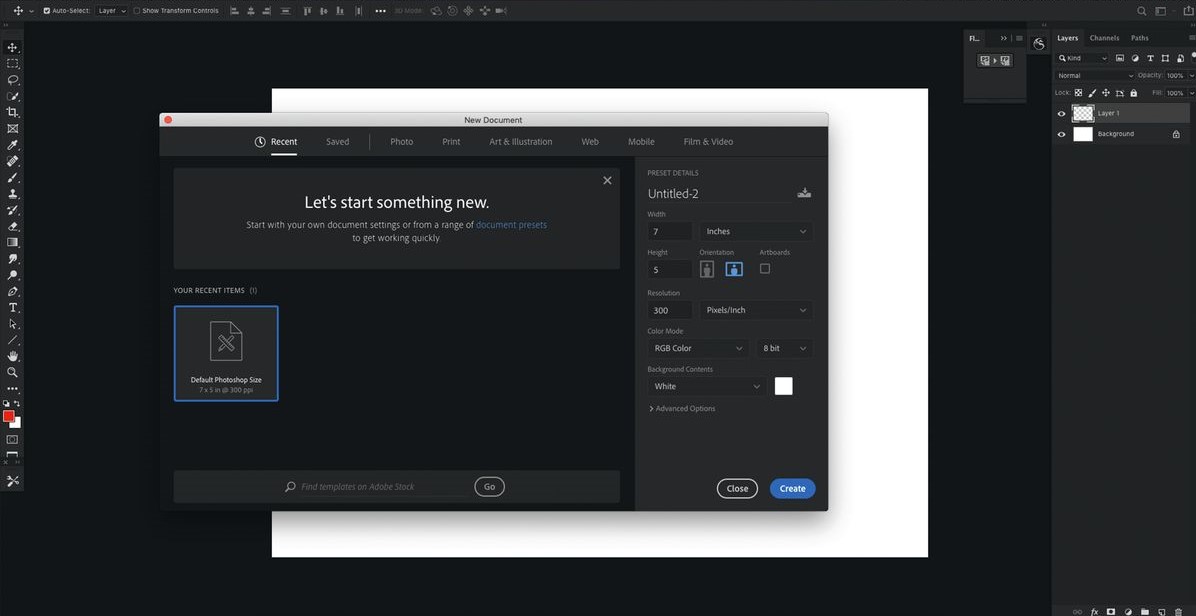Open the Auto-Select Layer dropdown
This screenshot has width=1196, height=616.
(112, 11)
